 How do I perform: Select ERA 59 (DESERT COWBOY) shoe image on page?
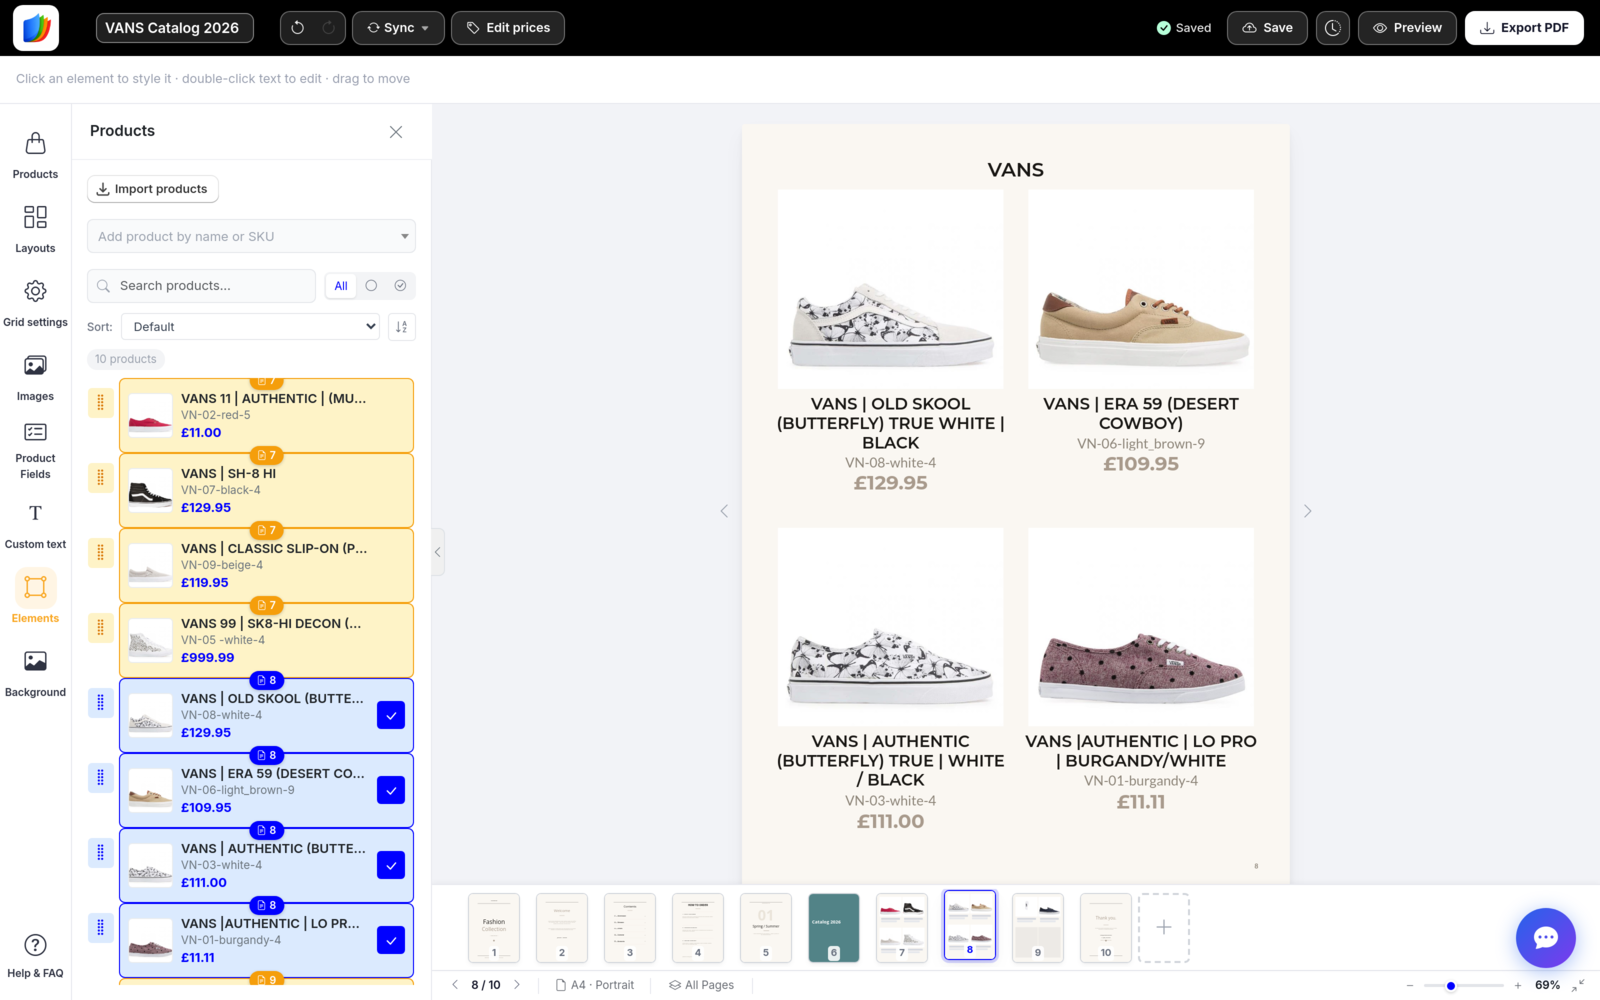click(1141, 289)
